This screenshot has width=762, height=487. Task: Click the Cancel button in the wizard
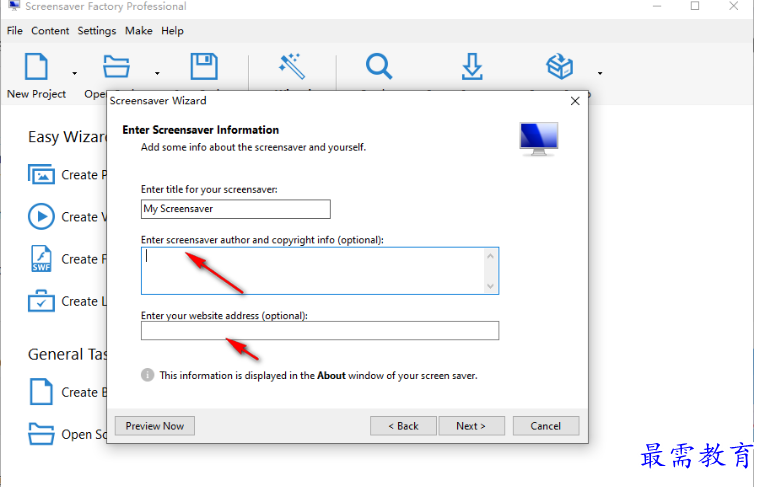pyautogui.click(x=546, y=426)
